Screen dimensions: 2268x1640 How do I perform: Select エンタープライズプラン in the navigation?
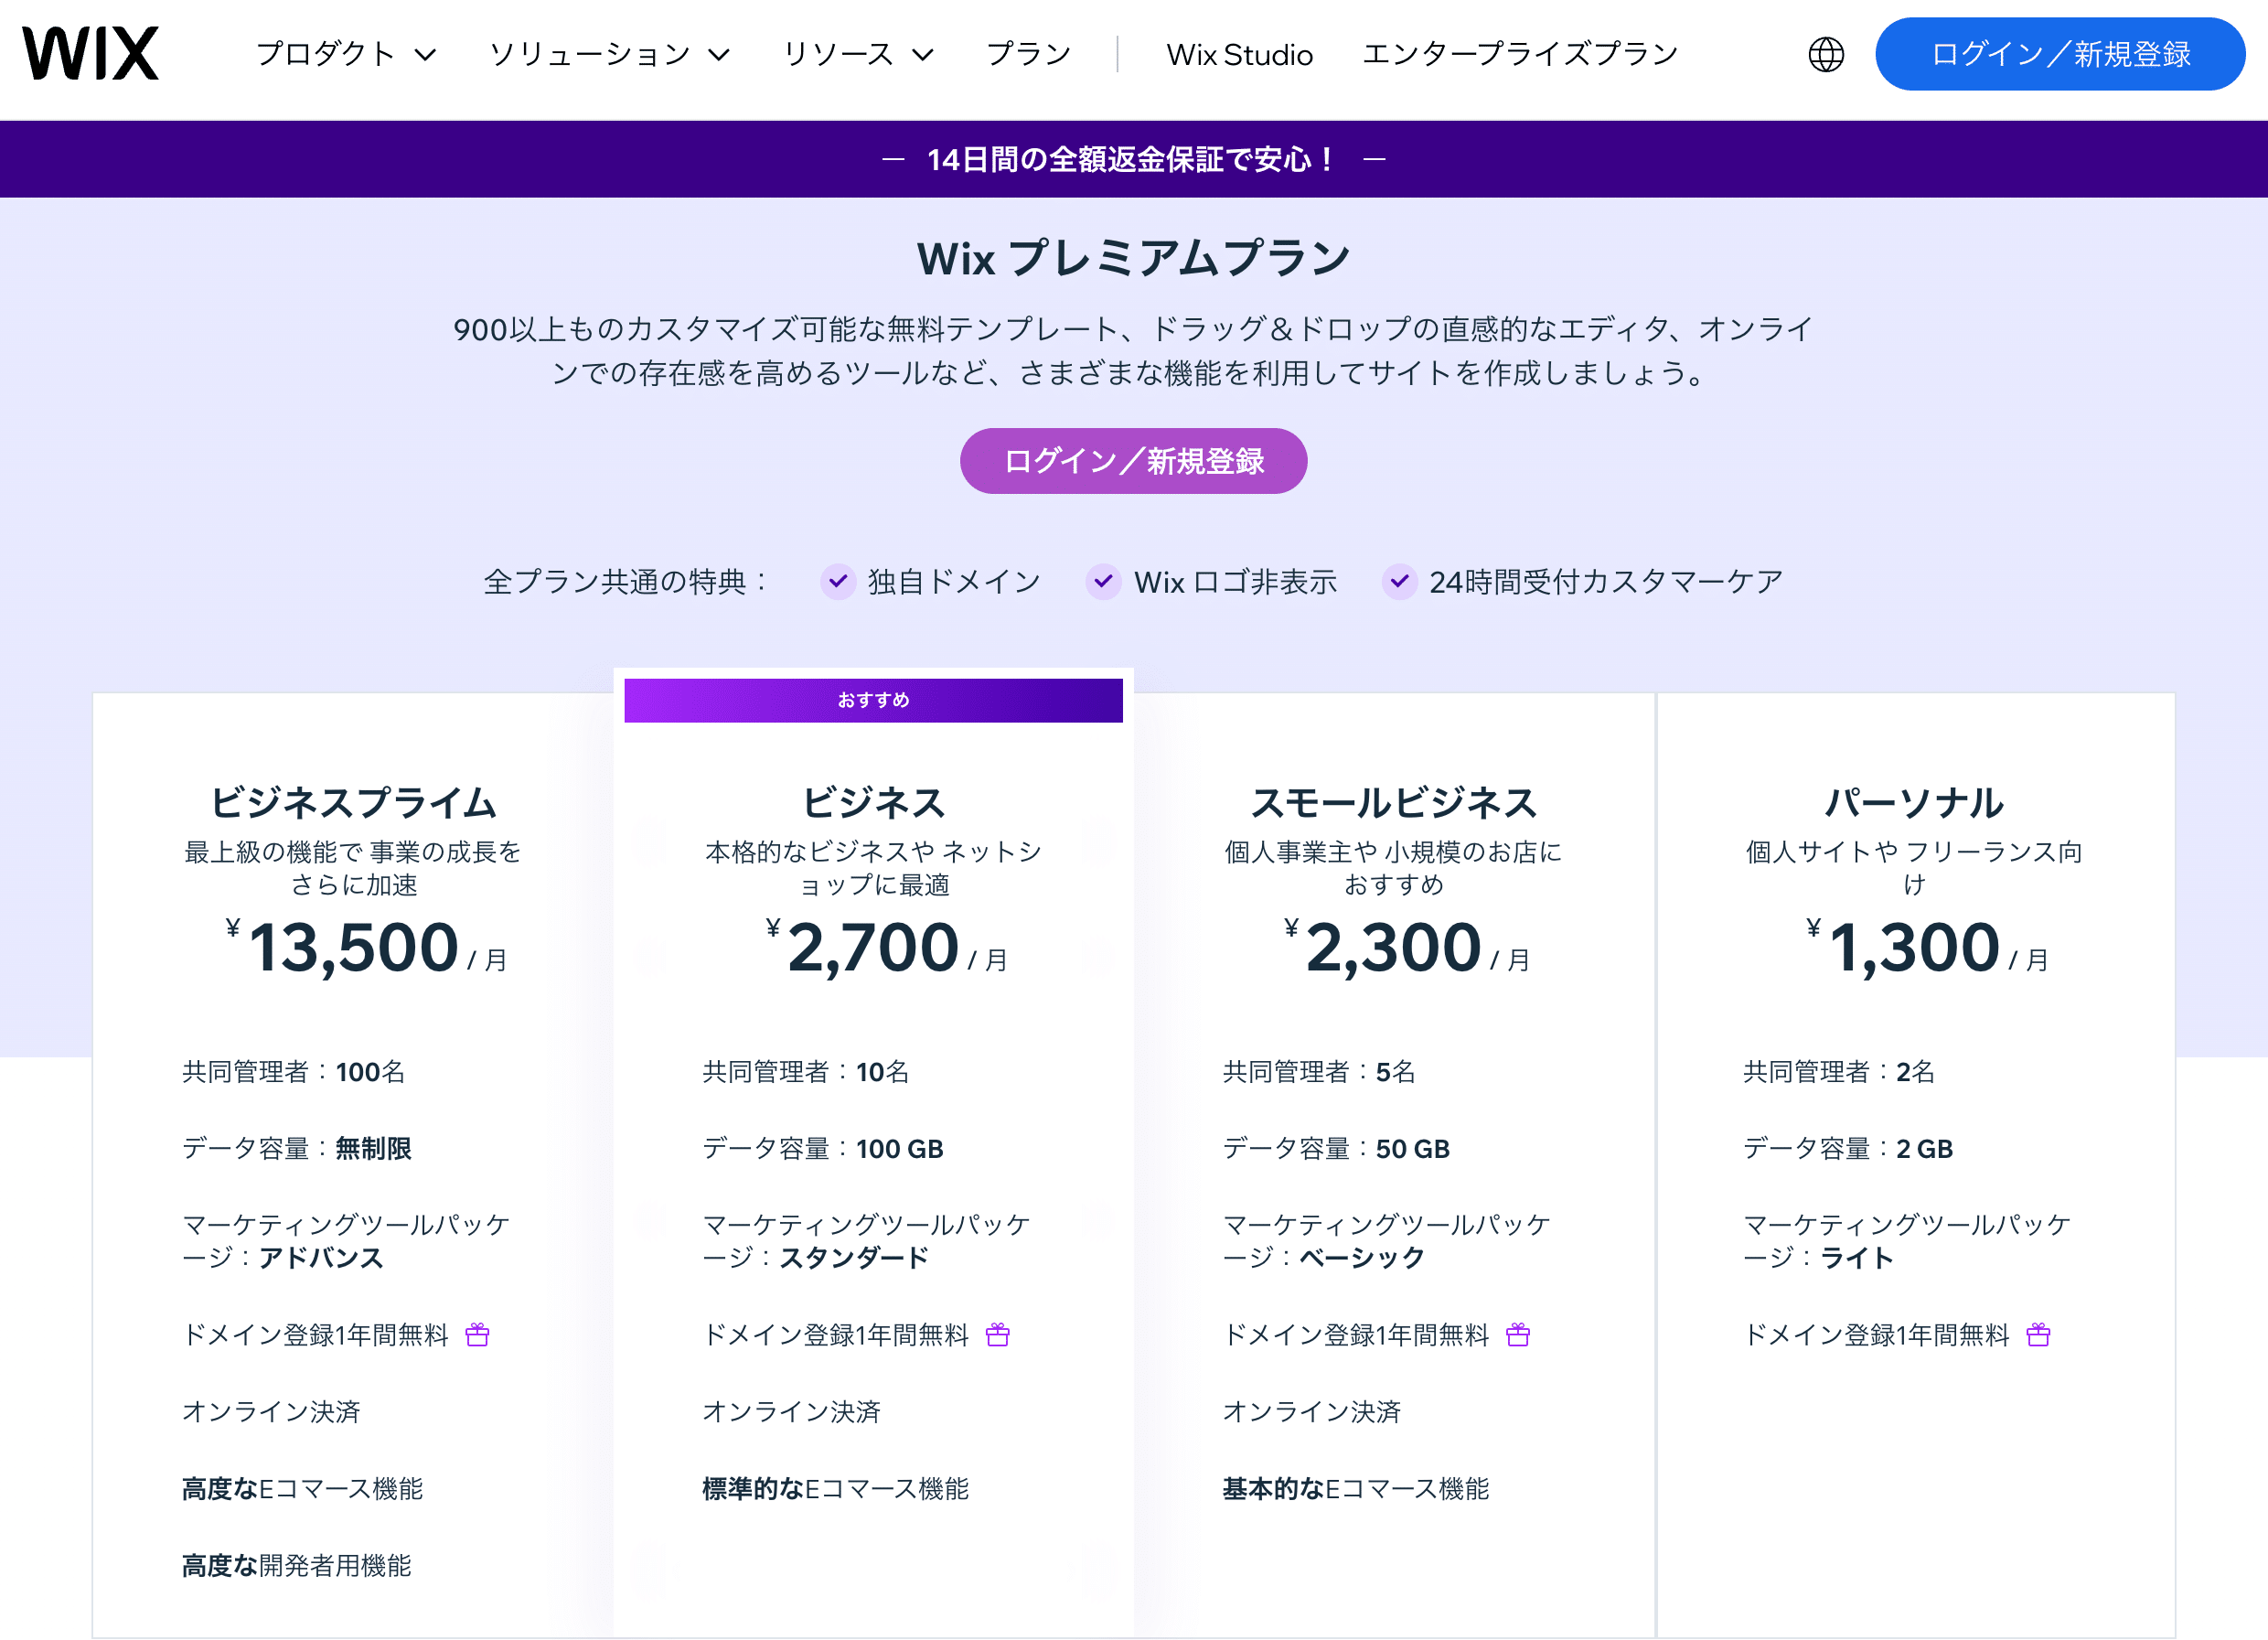pyautogui.click(x=1519, y=55)
